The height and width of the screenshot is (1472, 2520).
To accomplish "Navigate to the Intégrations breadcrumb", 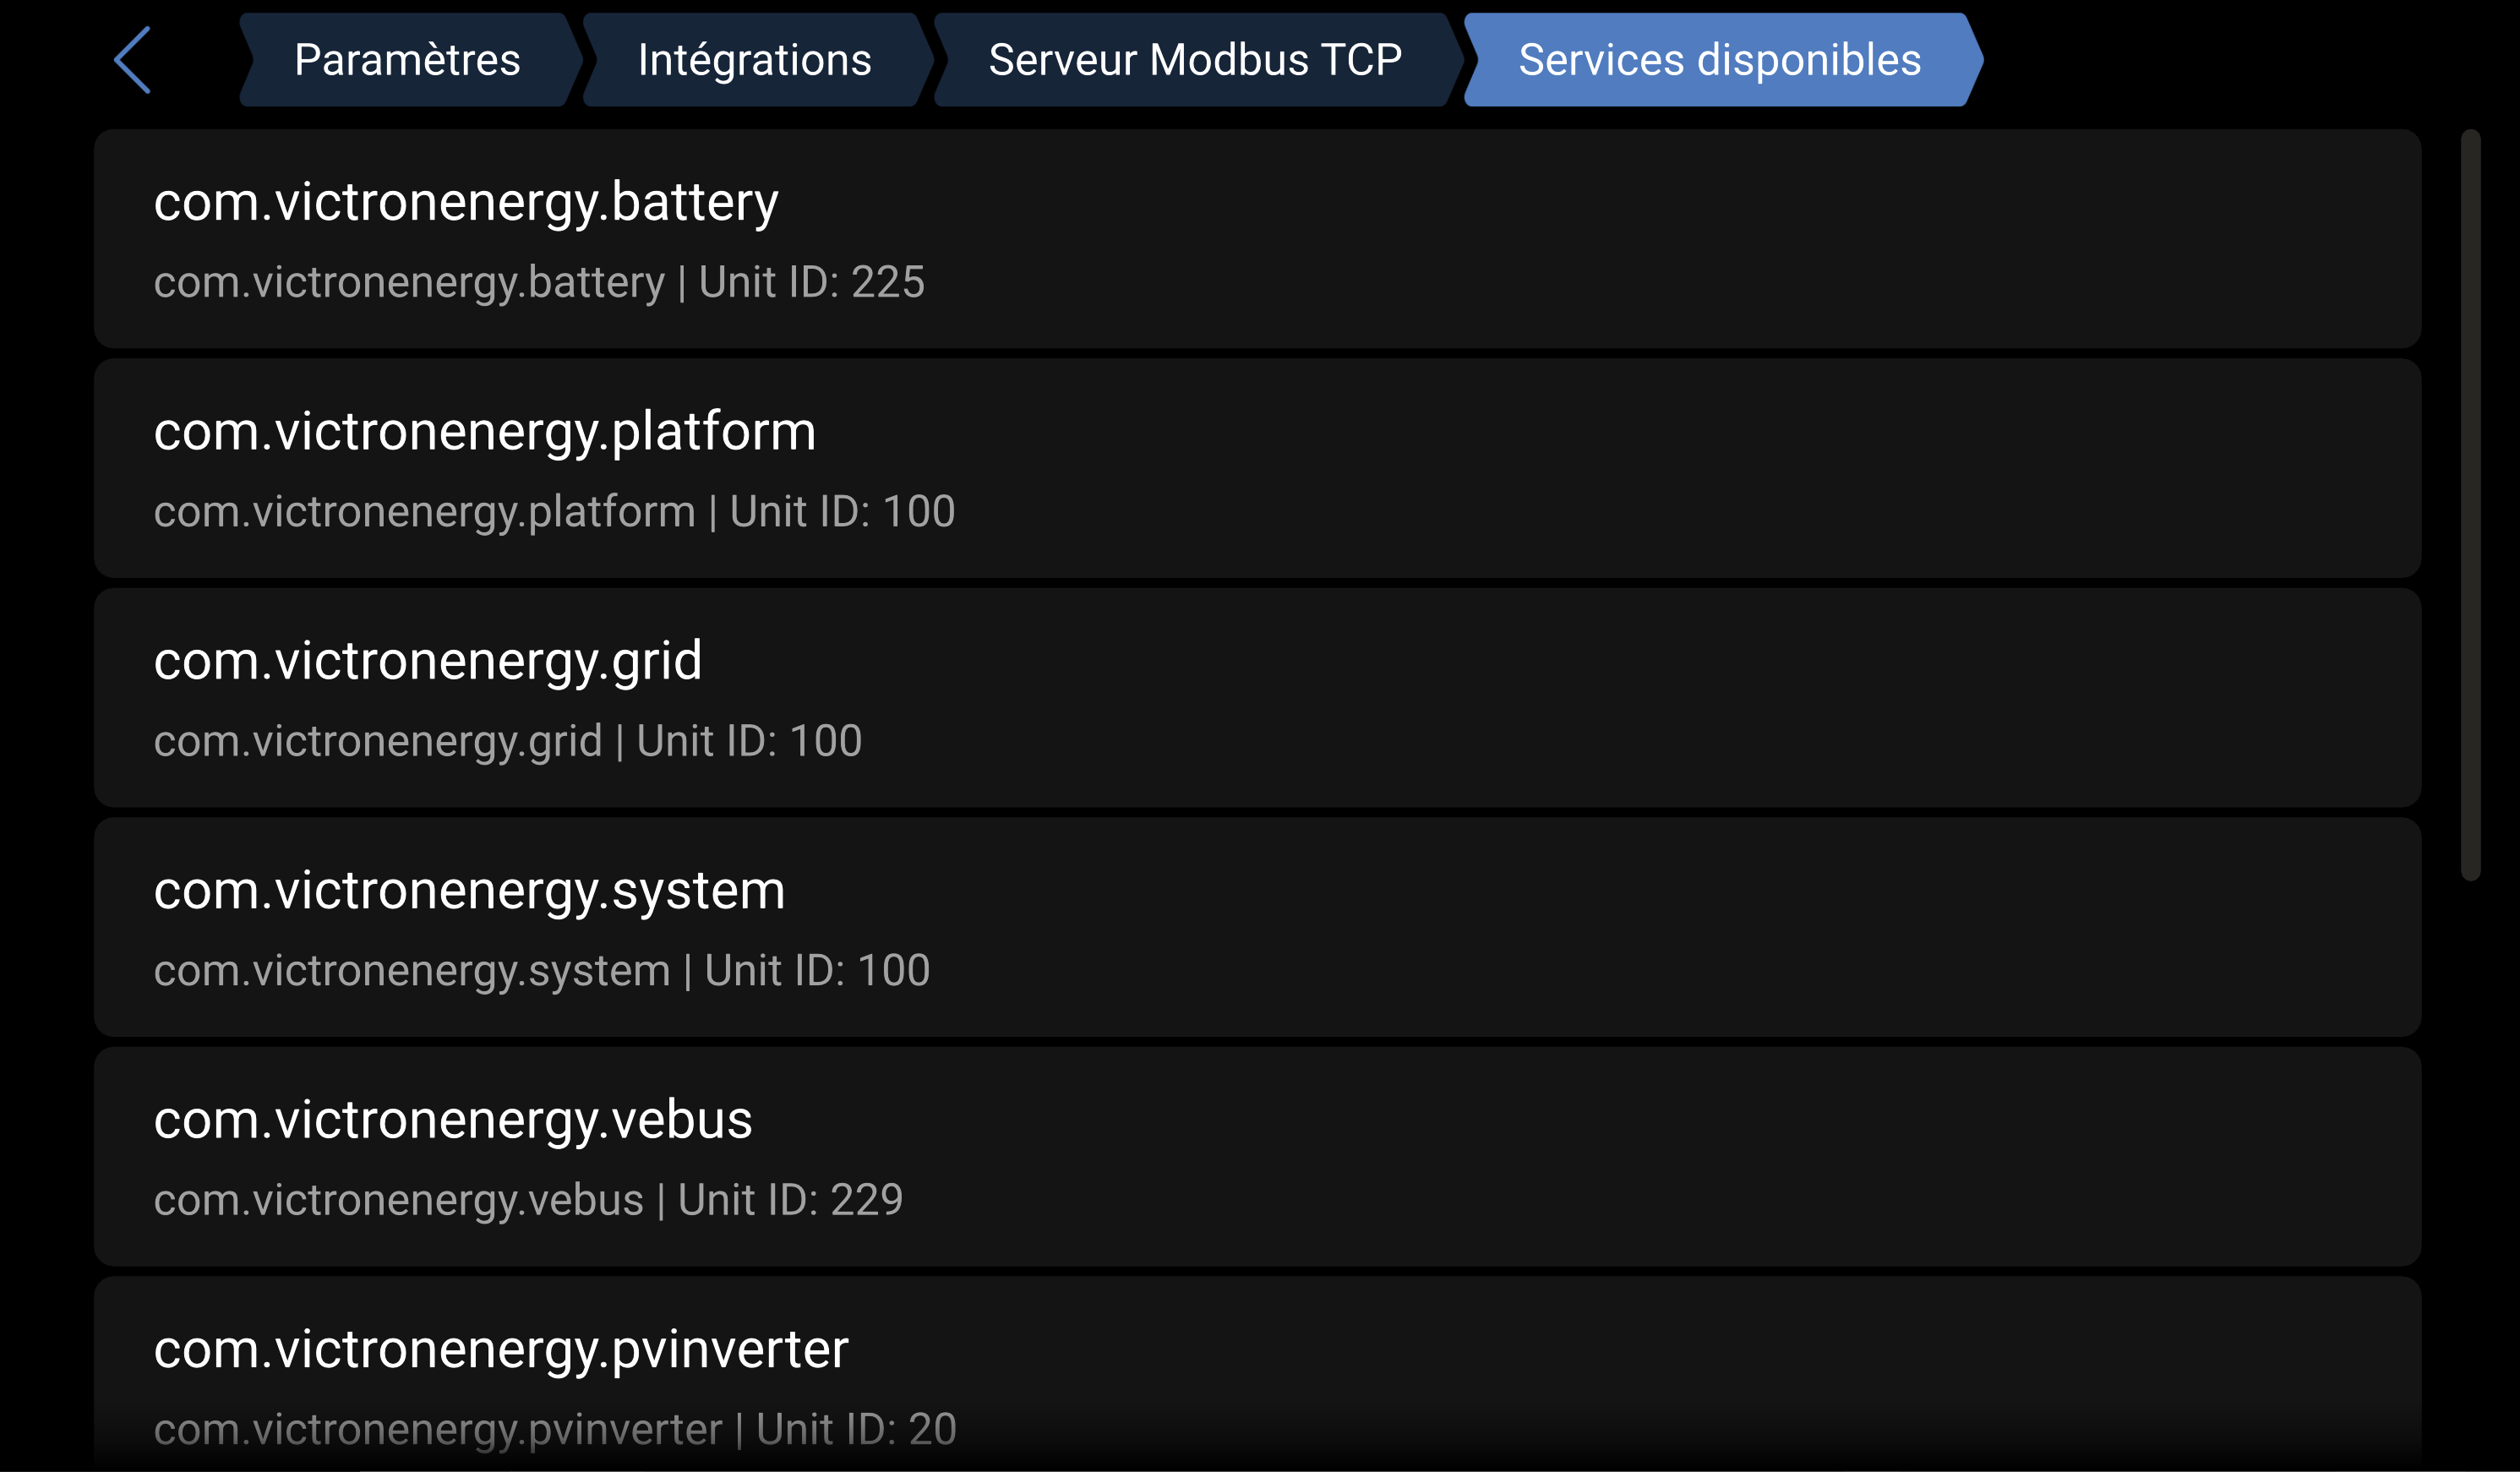I will pos(754,60).
